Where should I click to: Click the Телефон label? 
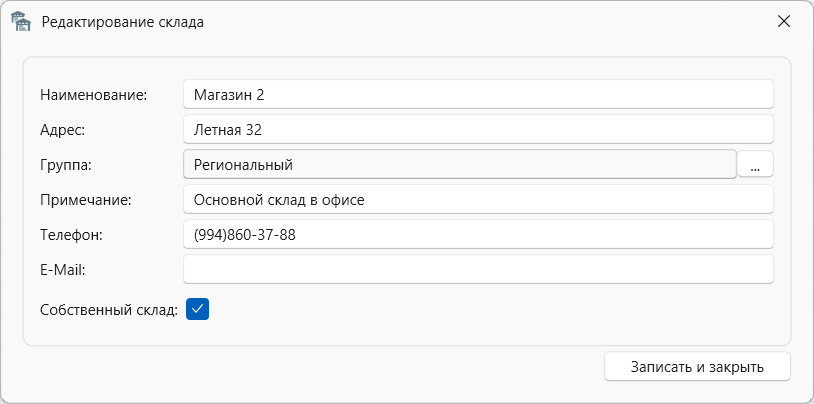point(72,235)
